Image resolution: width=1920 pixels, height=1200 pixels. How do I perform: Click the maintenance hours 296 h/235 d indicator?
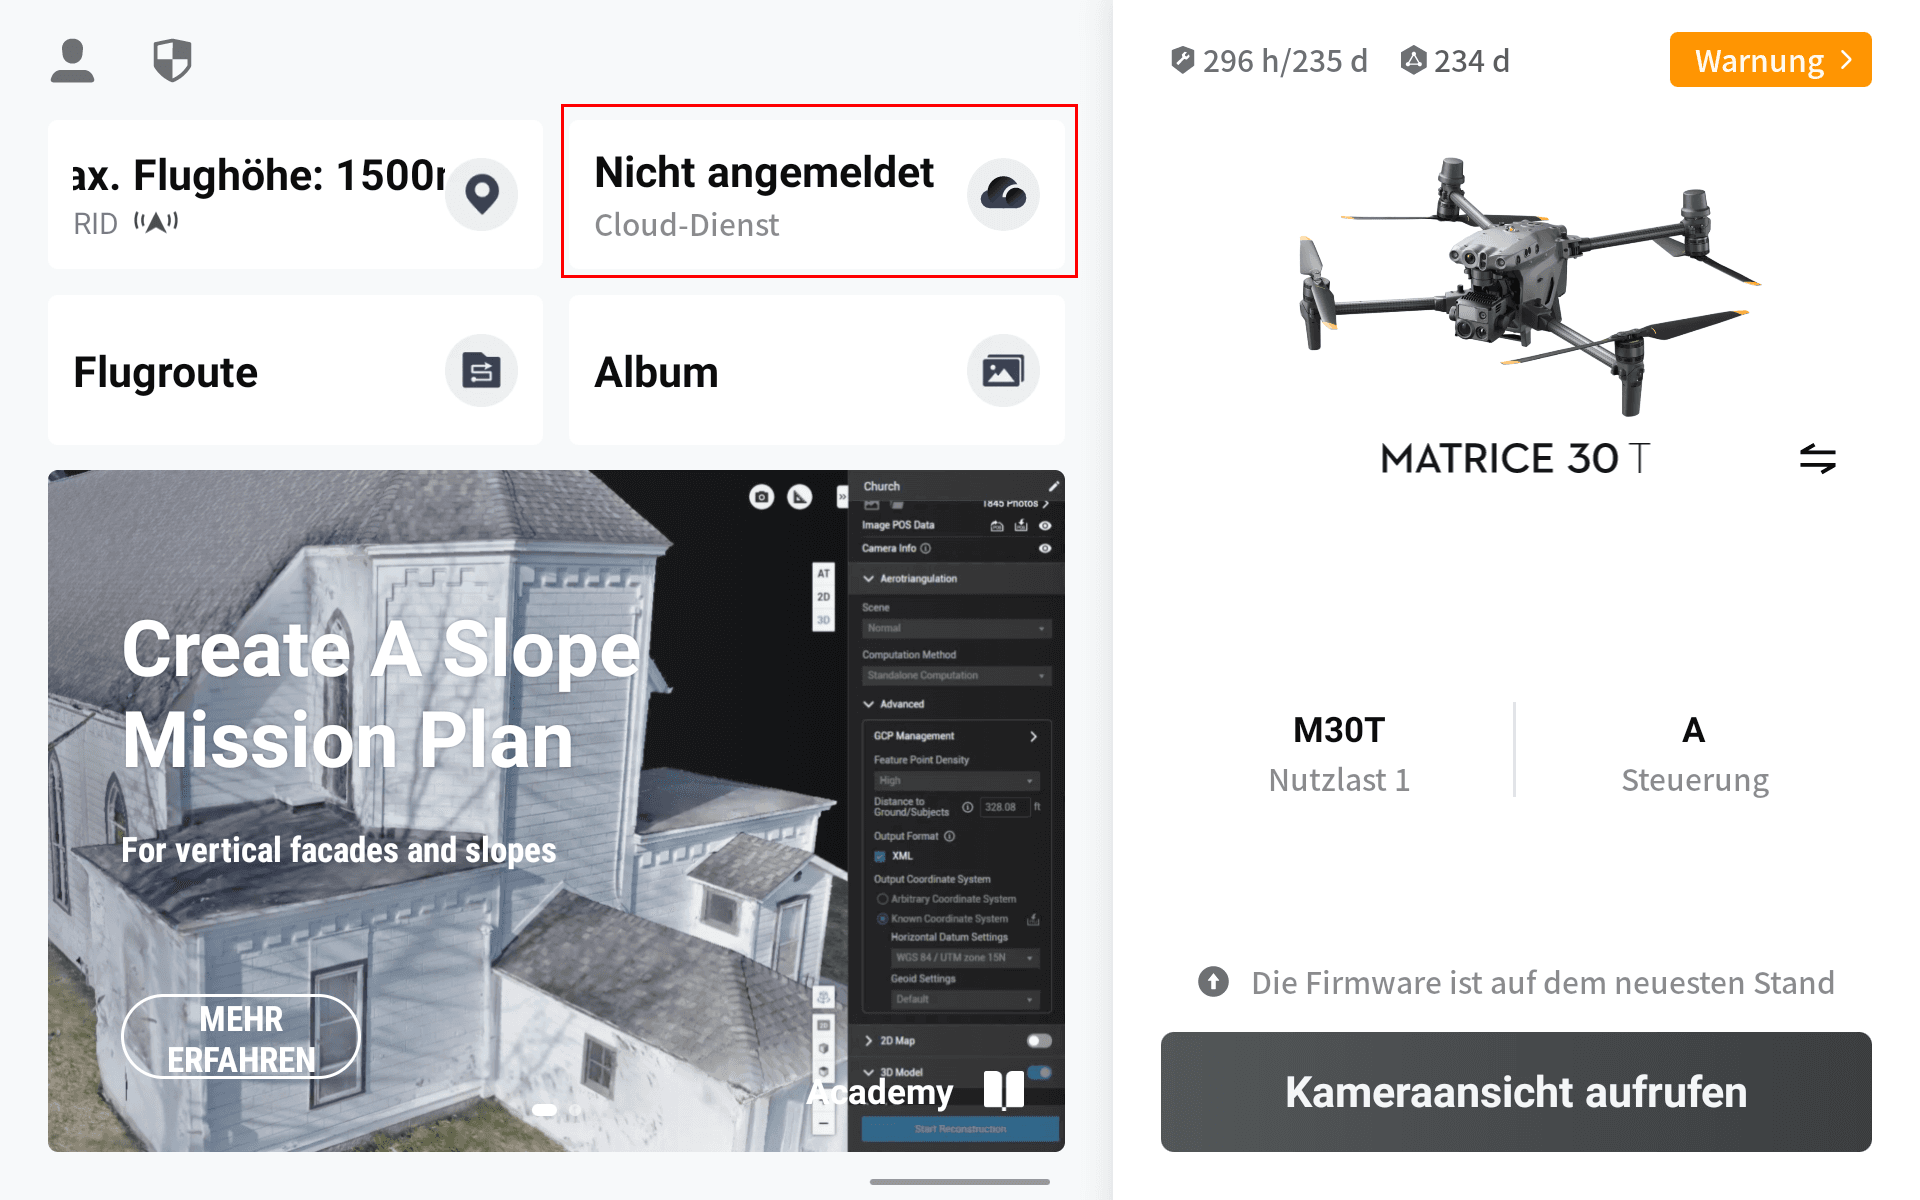tap(1268, 61)
